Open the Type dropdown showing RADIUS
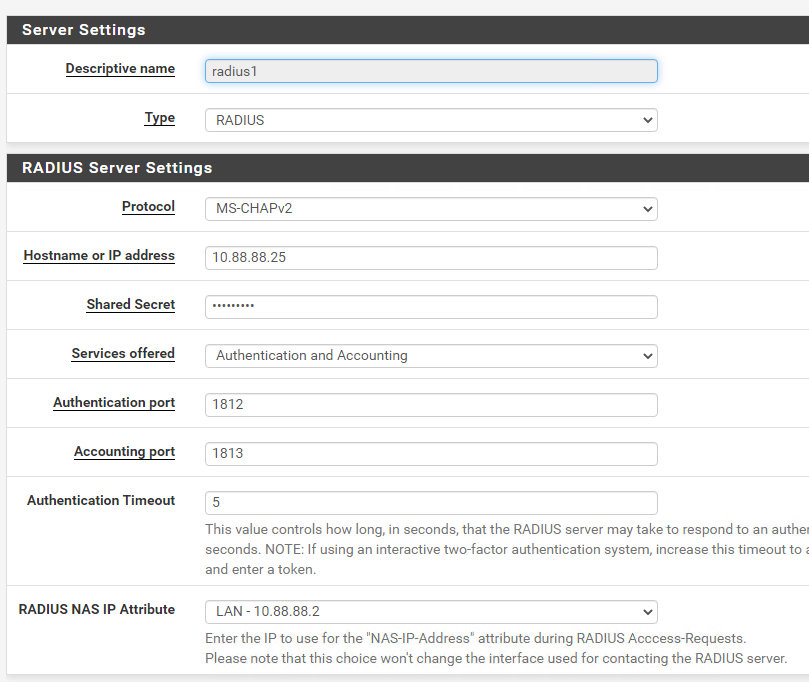The height and width of the screenshot is (682, 809). [430, 120]
